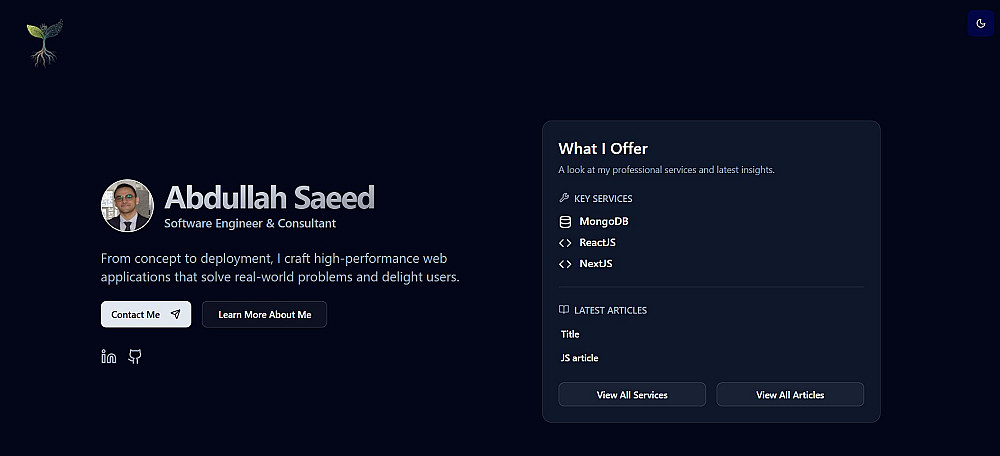Open Learn More About Me
The width and height of the screenshot is (1000, 456).
(x=264, y=314)
